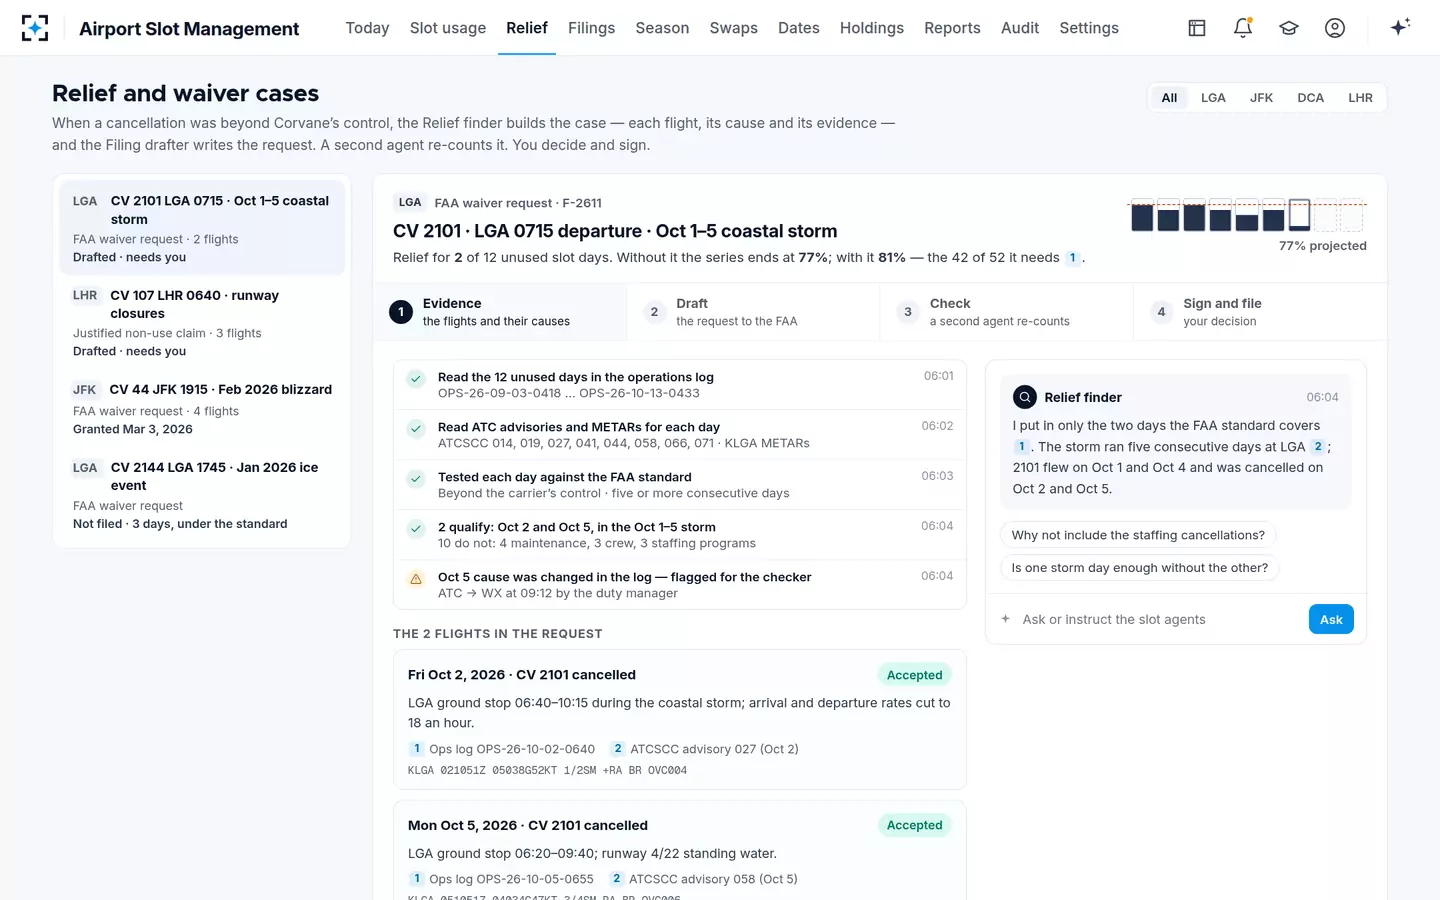1440x900 pixels.
Task: Click the plus icon in the ask field
Action: click(x=1006, y=619)
